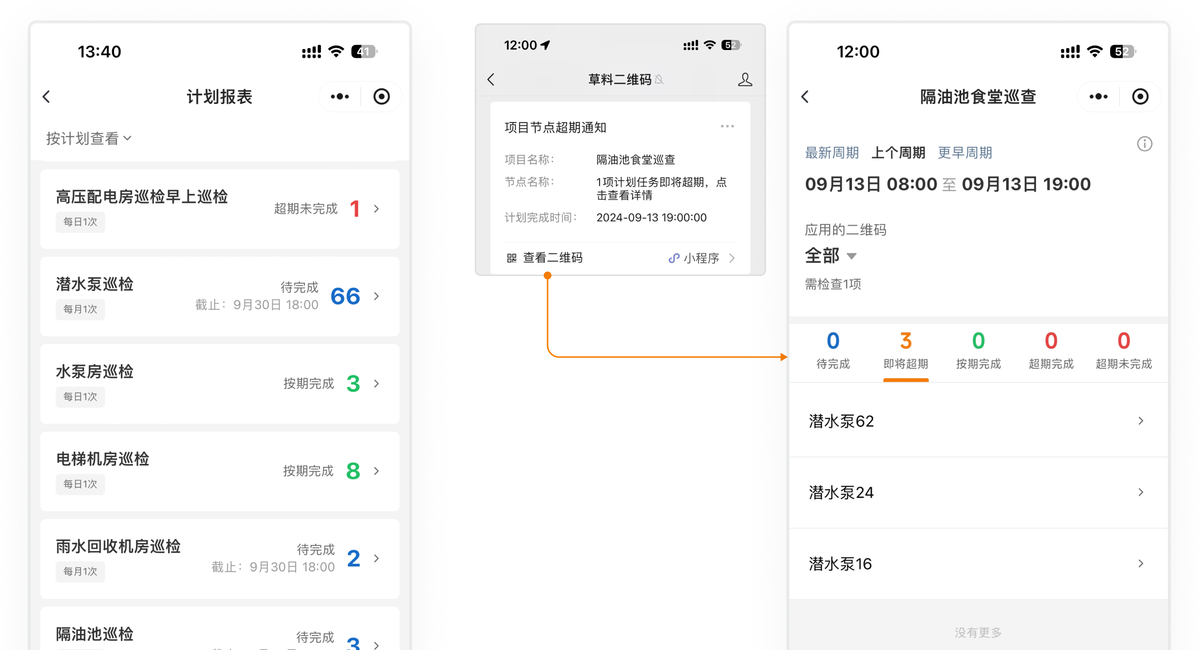Screen dimensions: 1200x650
Task: Open the three-dots menu on 计划报表 header
Action: 340,97
